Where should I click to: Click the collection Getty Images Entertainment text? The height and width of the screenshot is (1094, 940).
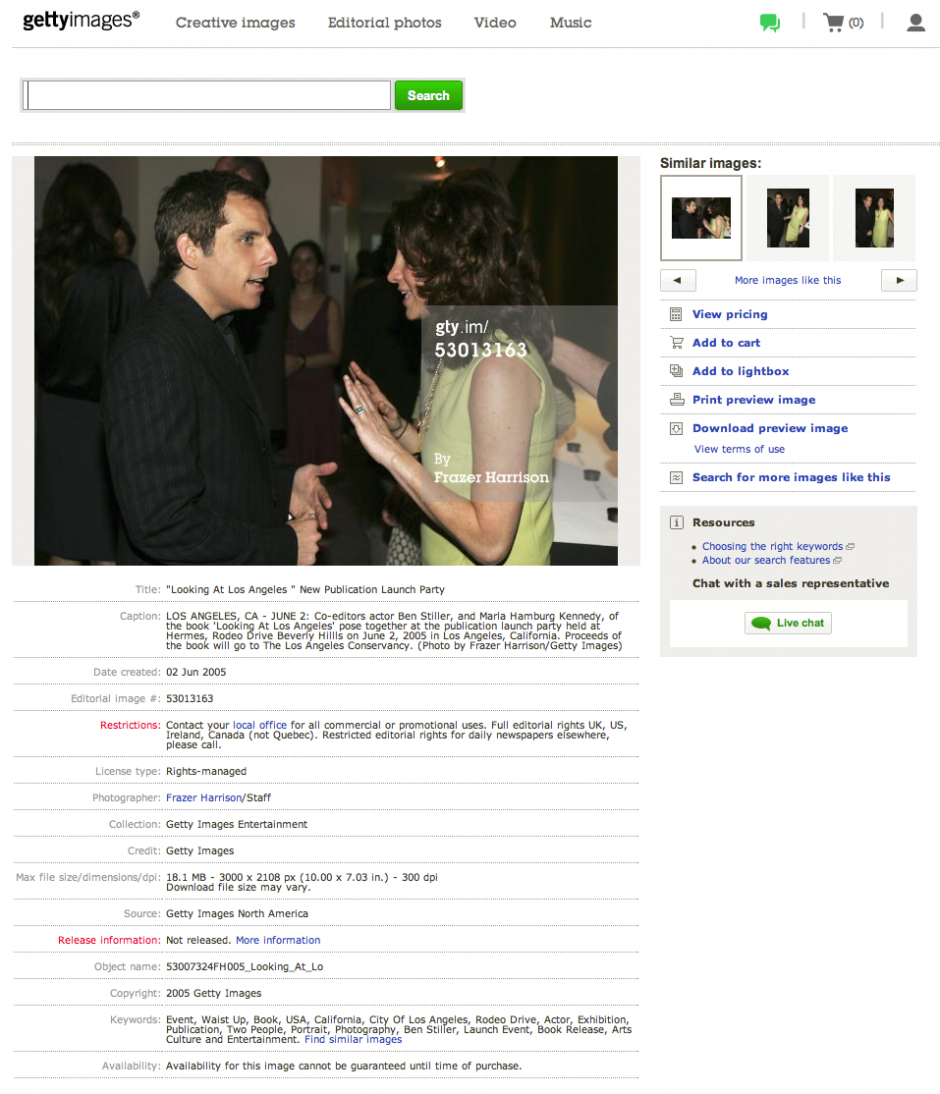(237, 824)
